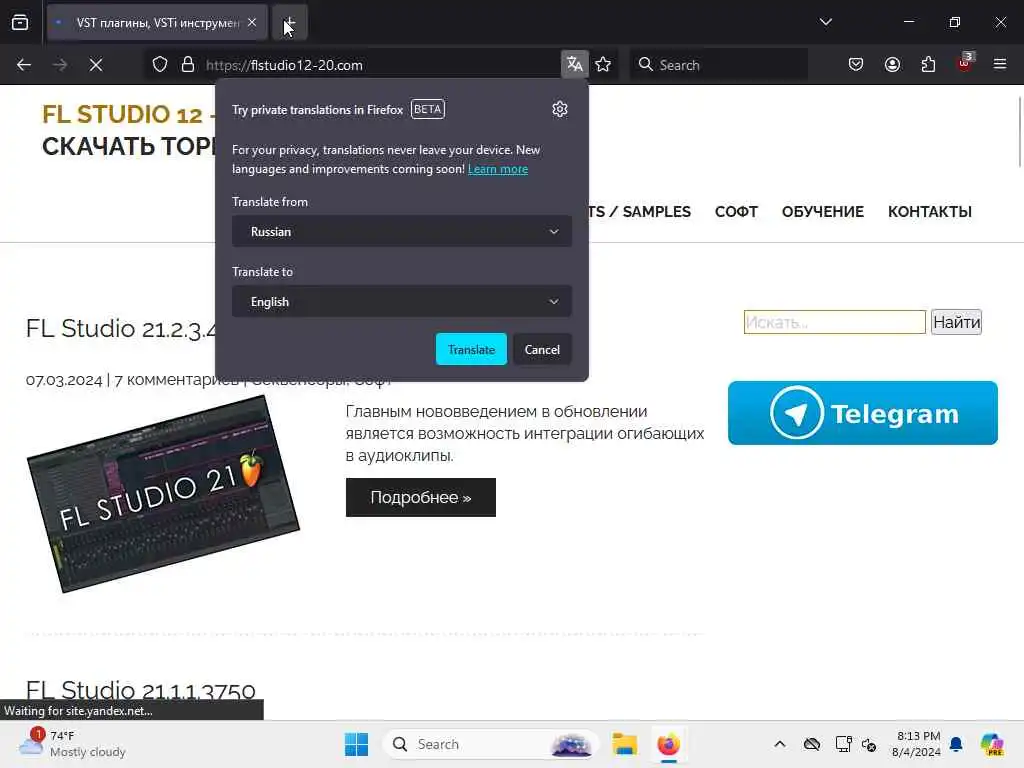The height and width of the screenshot is (768, 1024).
Task: Click the Найти search button
Action: pos(956,322)
